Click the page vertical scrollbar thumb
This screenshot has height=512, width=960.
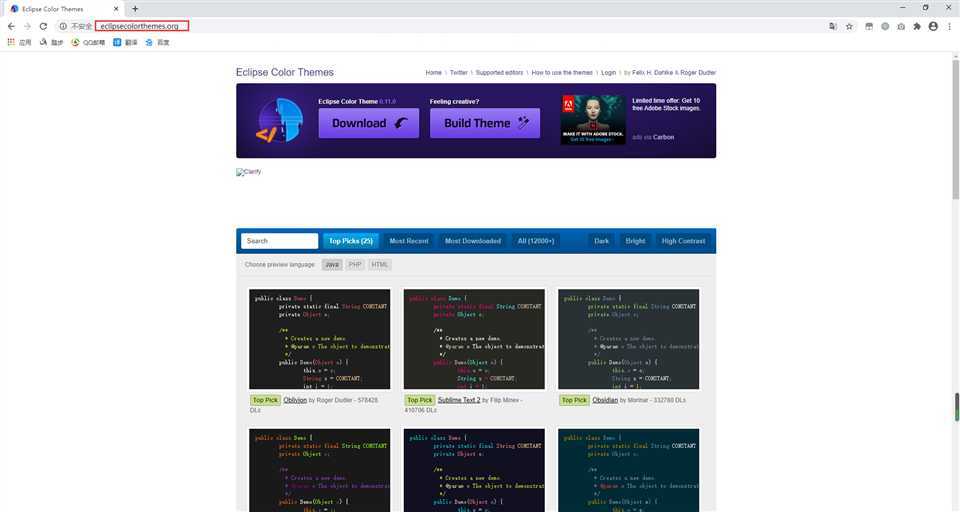(956, 129)
